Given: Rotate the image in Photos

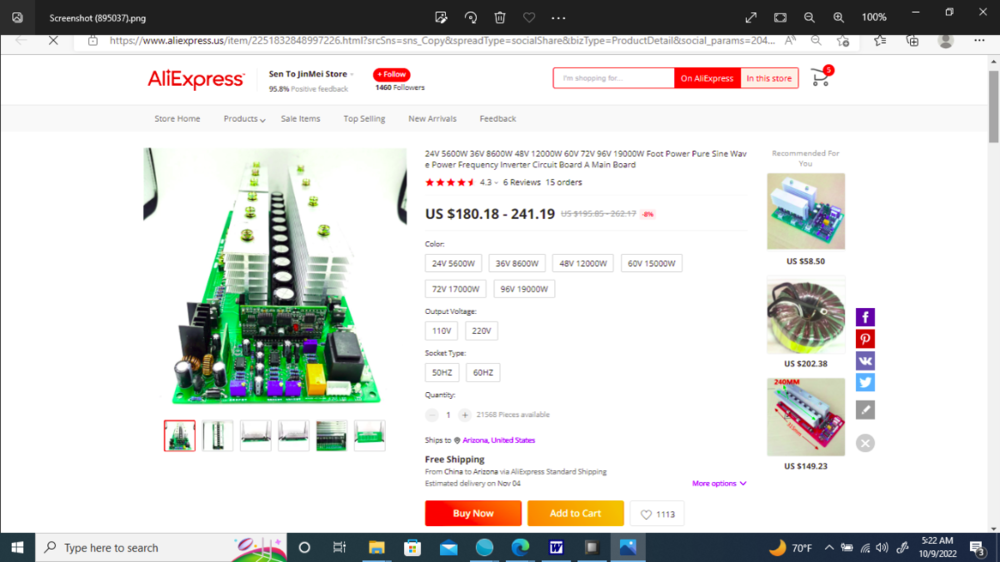Looking at the screenshot, I should (x=471, y=18).
